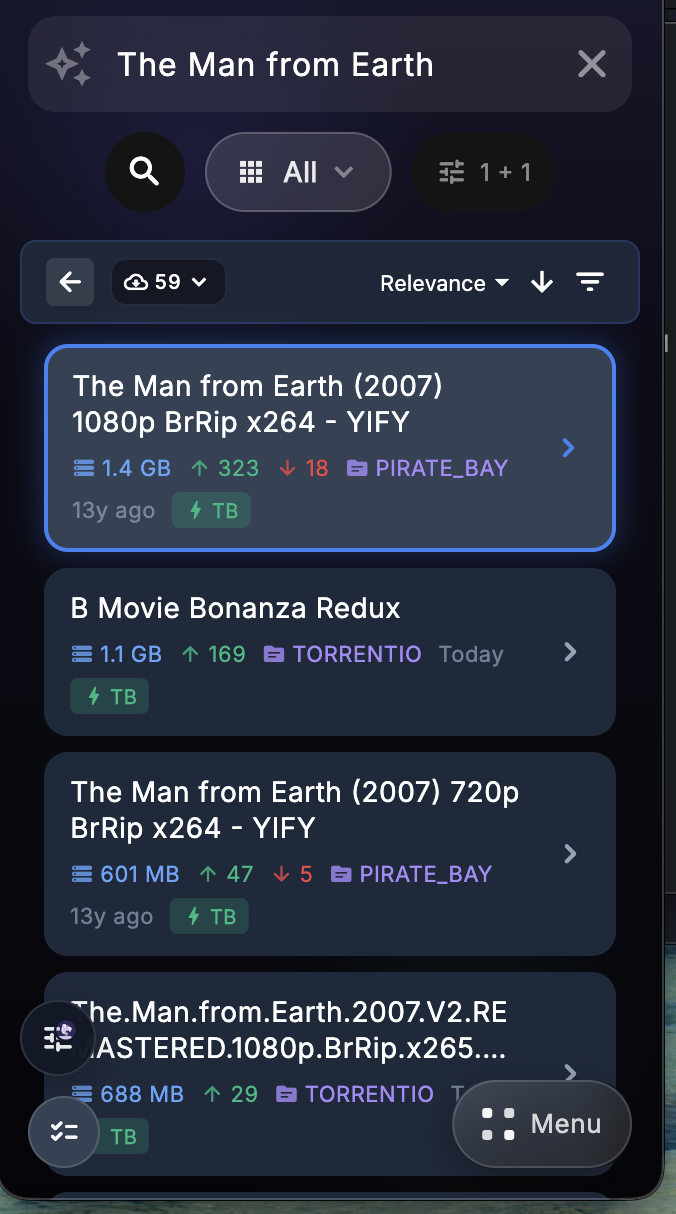Click the 47 seeders count

click(x=226, y=874)
